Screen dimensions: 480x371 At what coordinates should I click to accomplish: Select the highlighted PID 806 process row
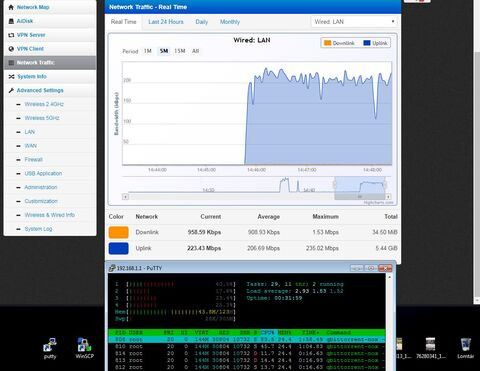(247, 340)
